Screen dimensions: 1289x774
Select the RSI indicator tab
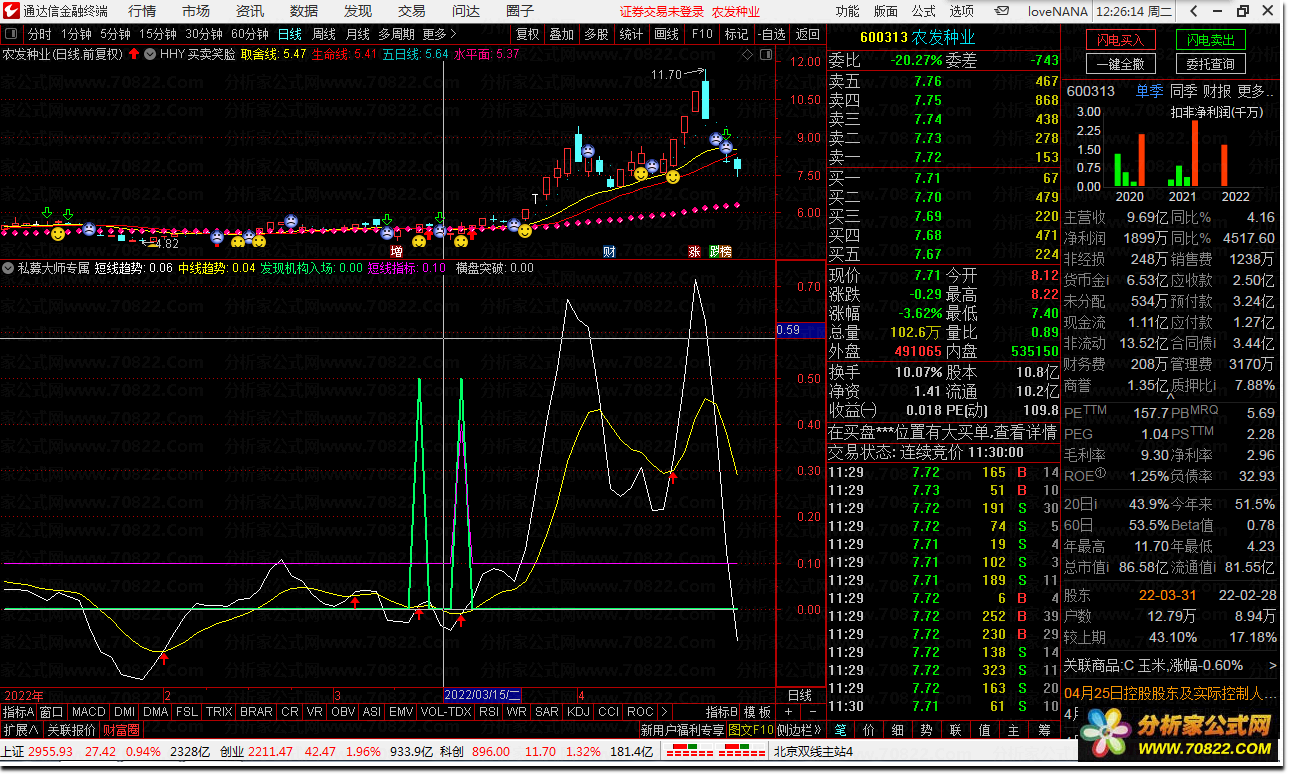click(x=488, y=712)
